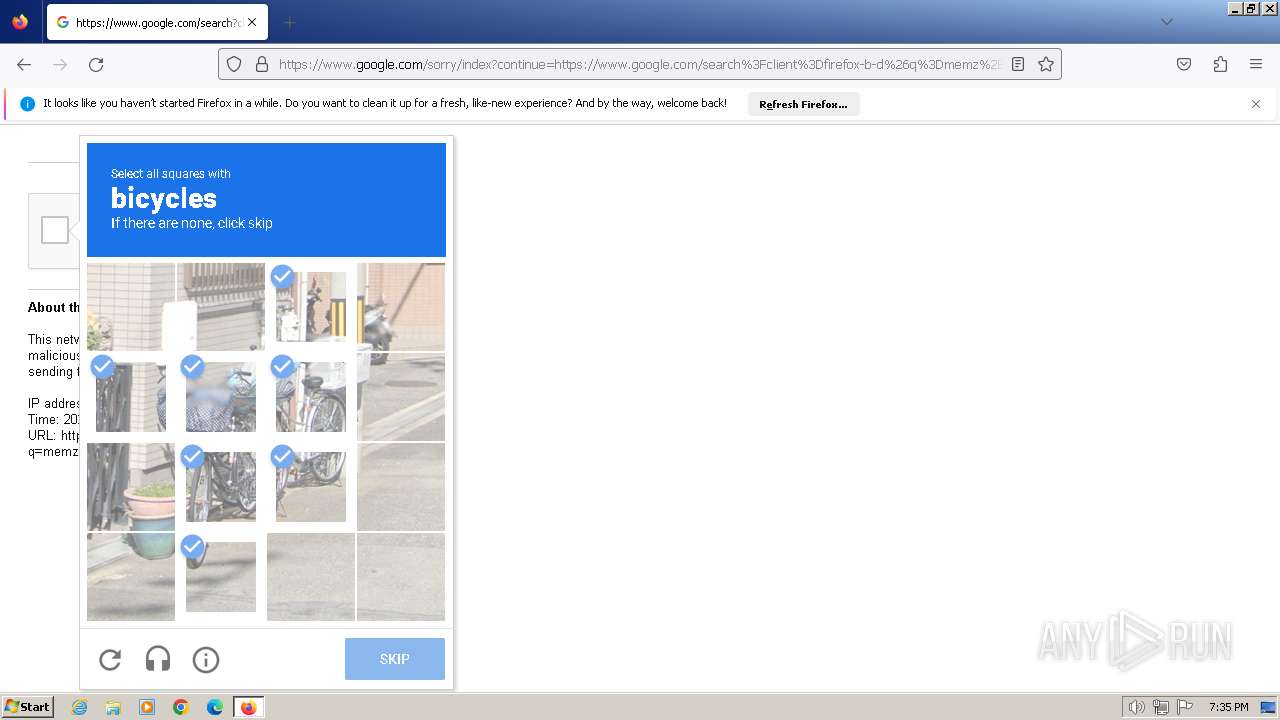Get an audio challenge via headphones icon
The width and height of the screenshot is (1280, 720).
tap(158, 659)
